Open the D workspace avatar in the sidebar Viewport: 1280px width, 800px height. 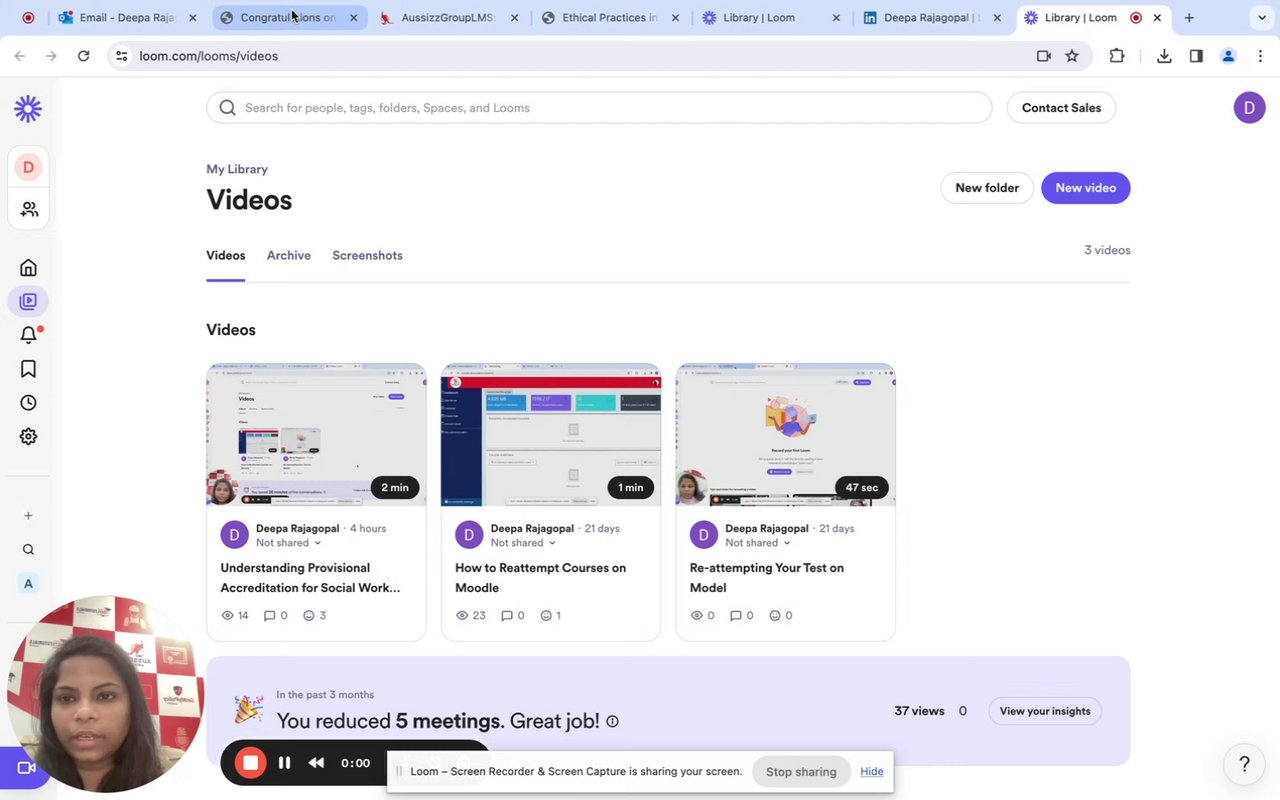click(28, 167)
